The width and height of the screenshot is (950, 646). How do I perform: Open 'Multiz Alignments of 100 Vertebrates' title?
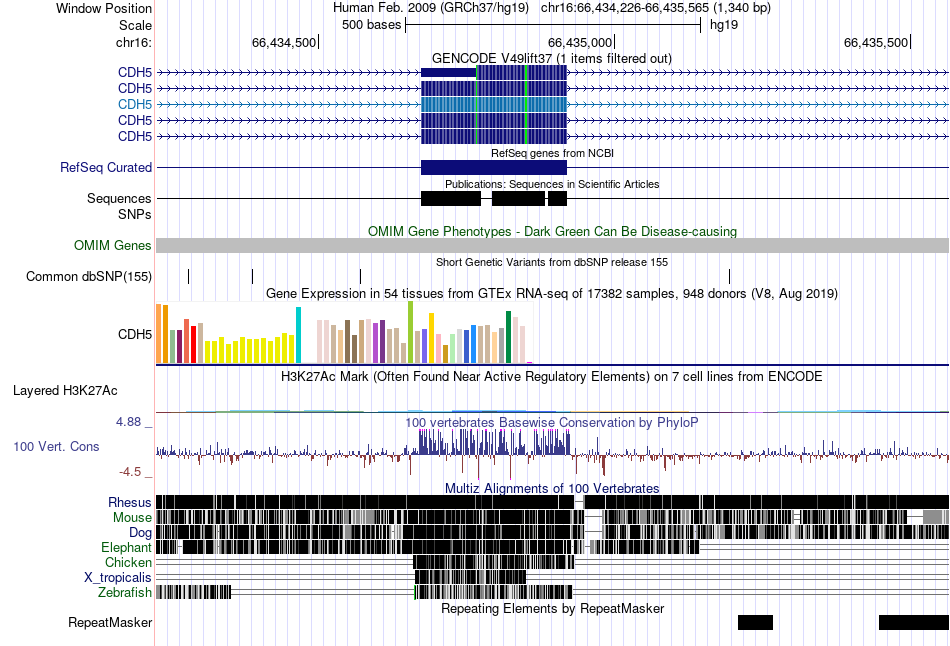pyautogui.click(x=552, y=488)
